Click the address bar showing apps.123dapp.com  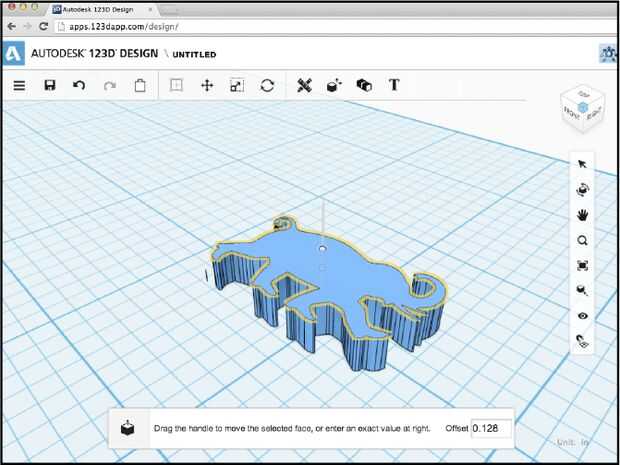tap(336, 27)
